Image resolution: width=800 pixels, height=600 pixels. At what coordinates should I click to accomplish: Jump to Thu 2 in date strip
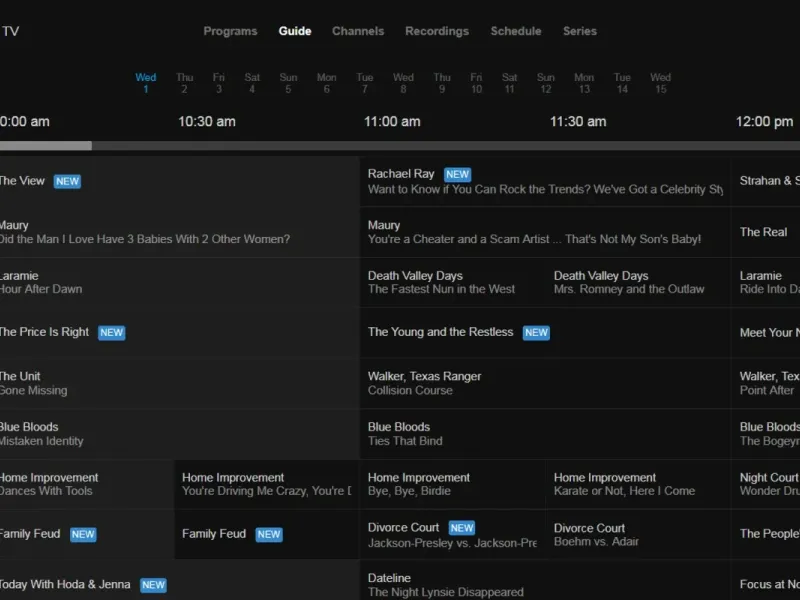(184, 83)
